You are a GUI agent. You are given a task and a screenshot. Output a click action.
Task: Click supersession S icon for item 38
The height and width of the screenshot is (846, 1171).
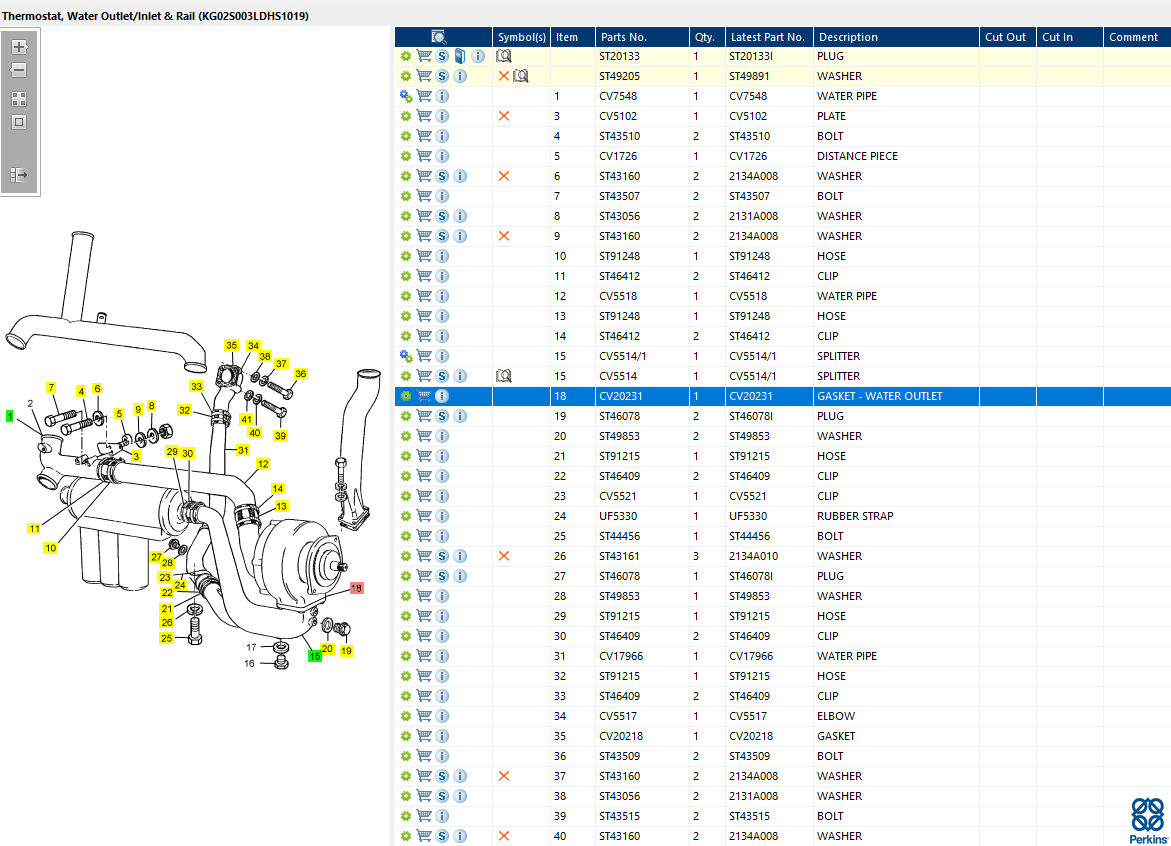442,796
